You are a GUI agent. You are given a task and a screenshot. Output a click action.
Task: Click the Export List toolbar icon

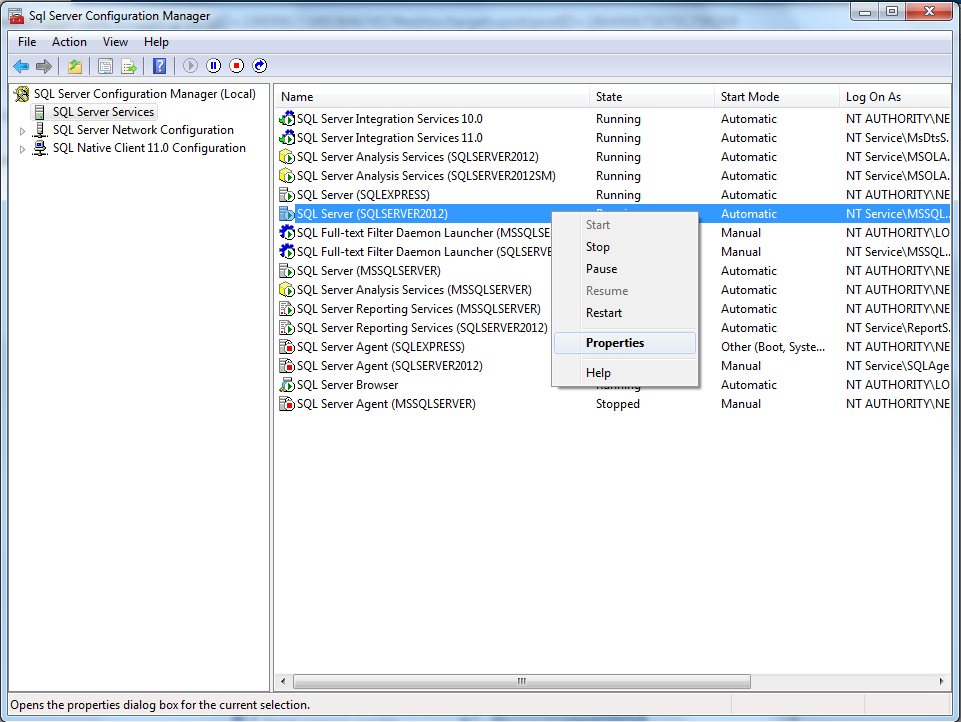[x=130, y=65]
